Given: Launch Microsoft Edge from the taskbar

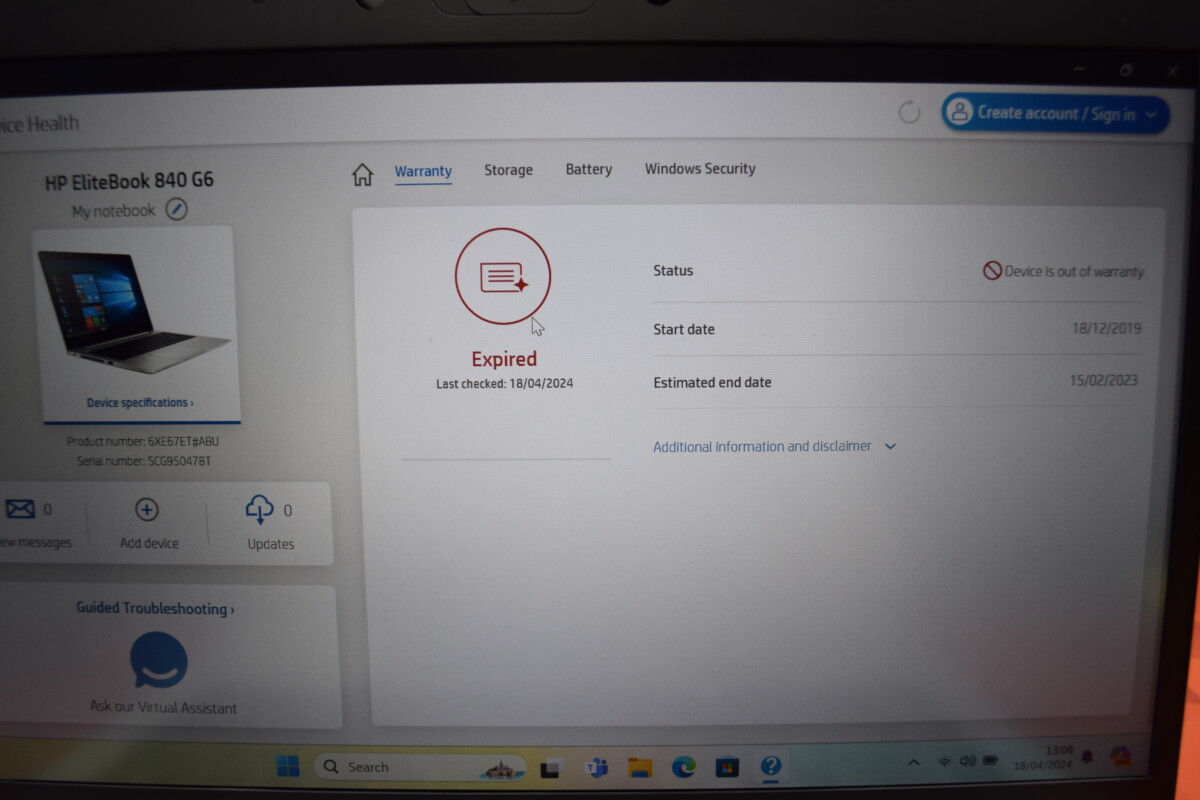Looking at the screenshot, I should click(x=684, y=768).
